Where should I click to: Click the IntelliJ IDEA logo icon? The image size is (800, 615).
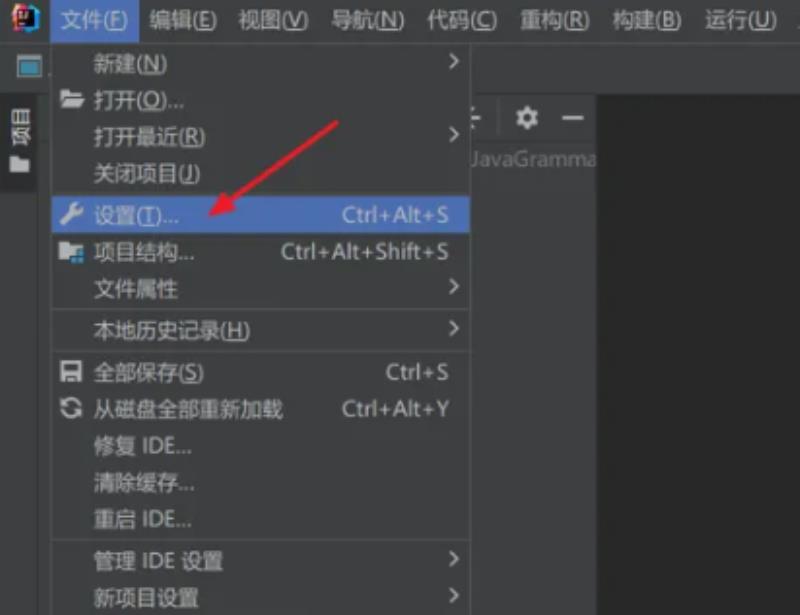click(x=26, y=18)
